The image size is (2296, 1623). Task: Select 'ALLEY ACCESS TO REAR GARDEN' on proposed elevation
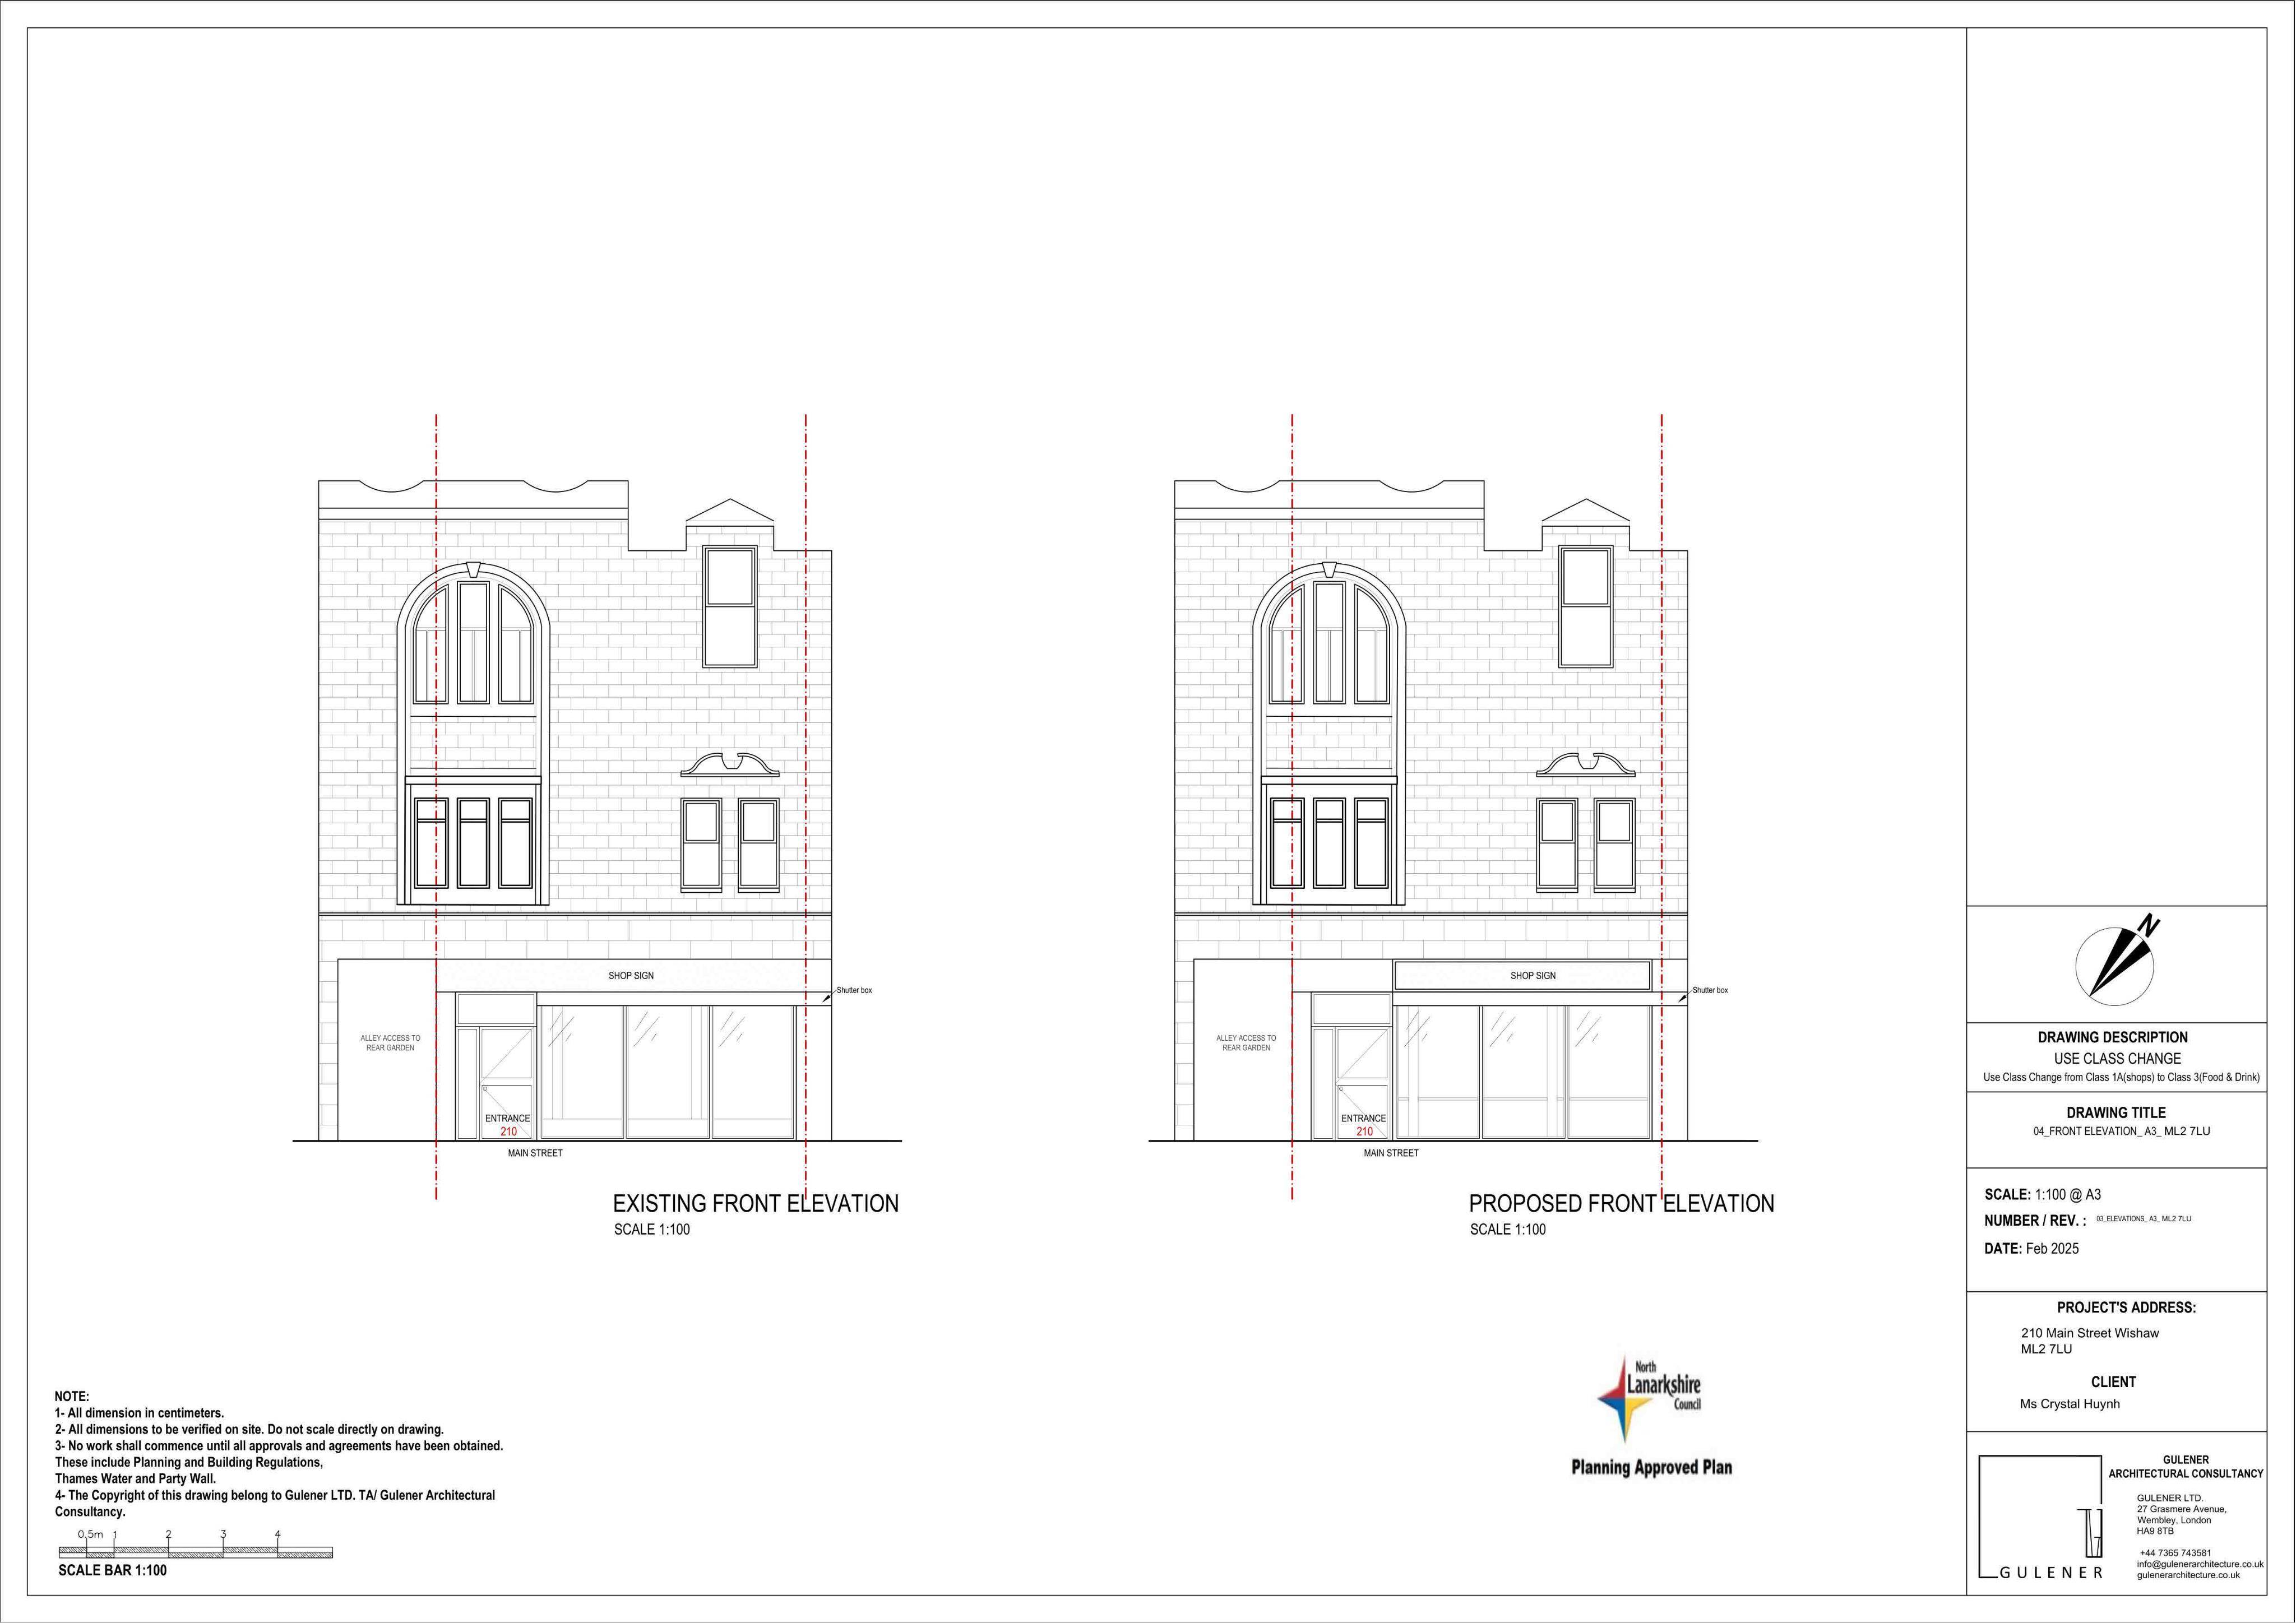(1246, 1043)
